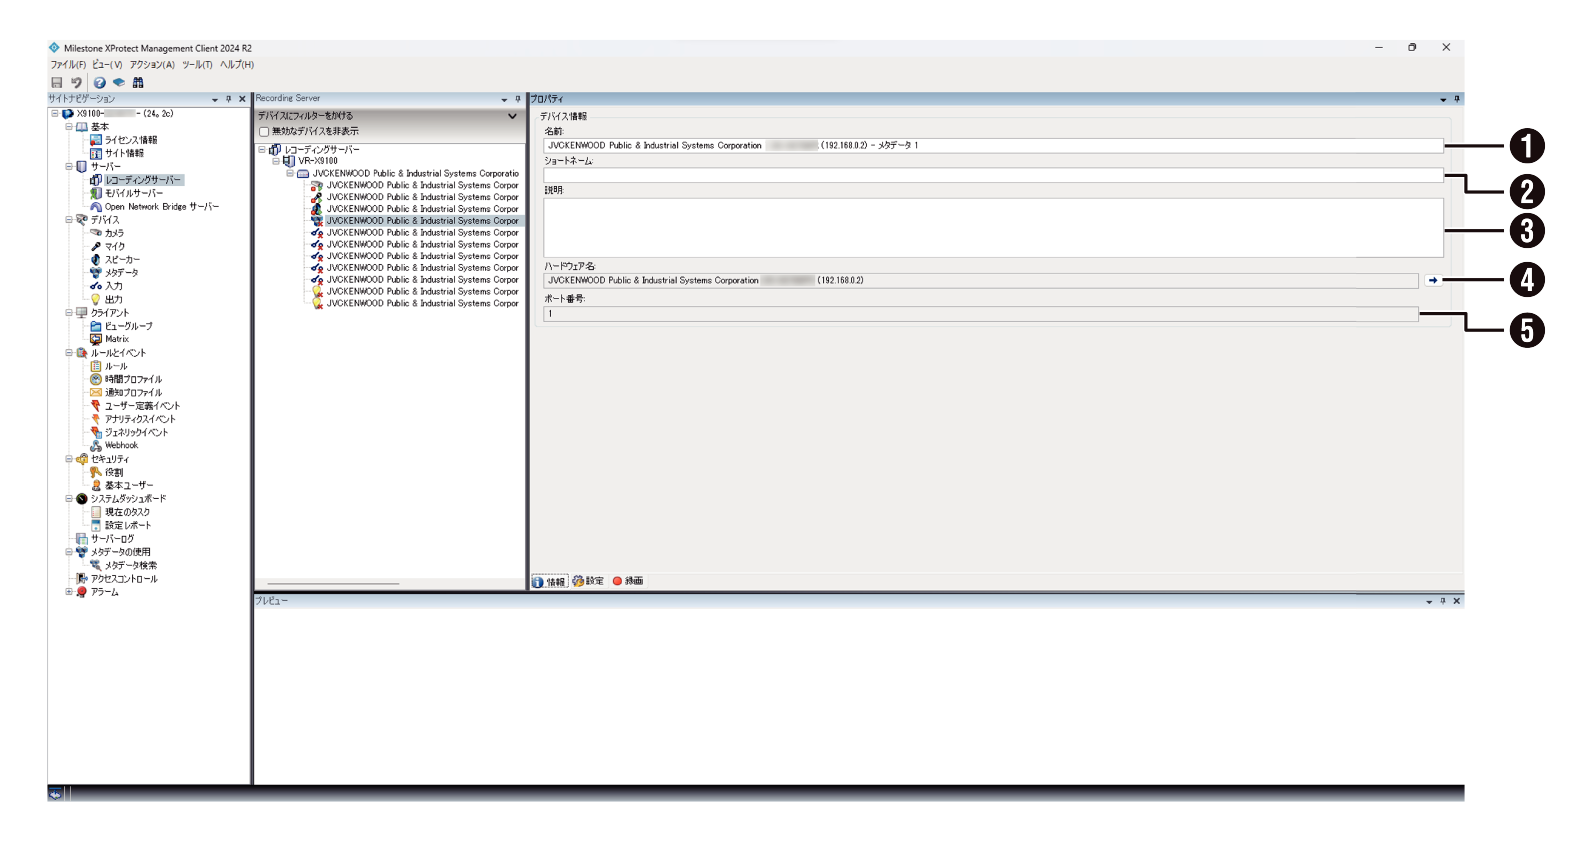Select the スピーカー device node
Viewport: 1594px width, 841px height.
click(x=122, y=259)
